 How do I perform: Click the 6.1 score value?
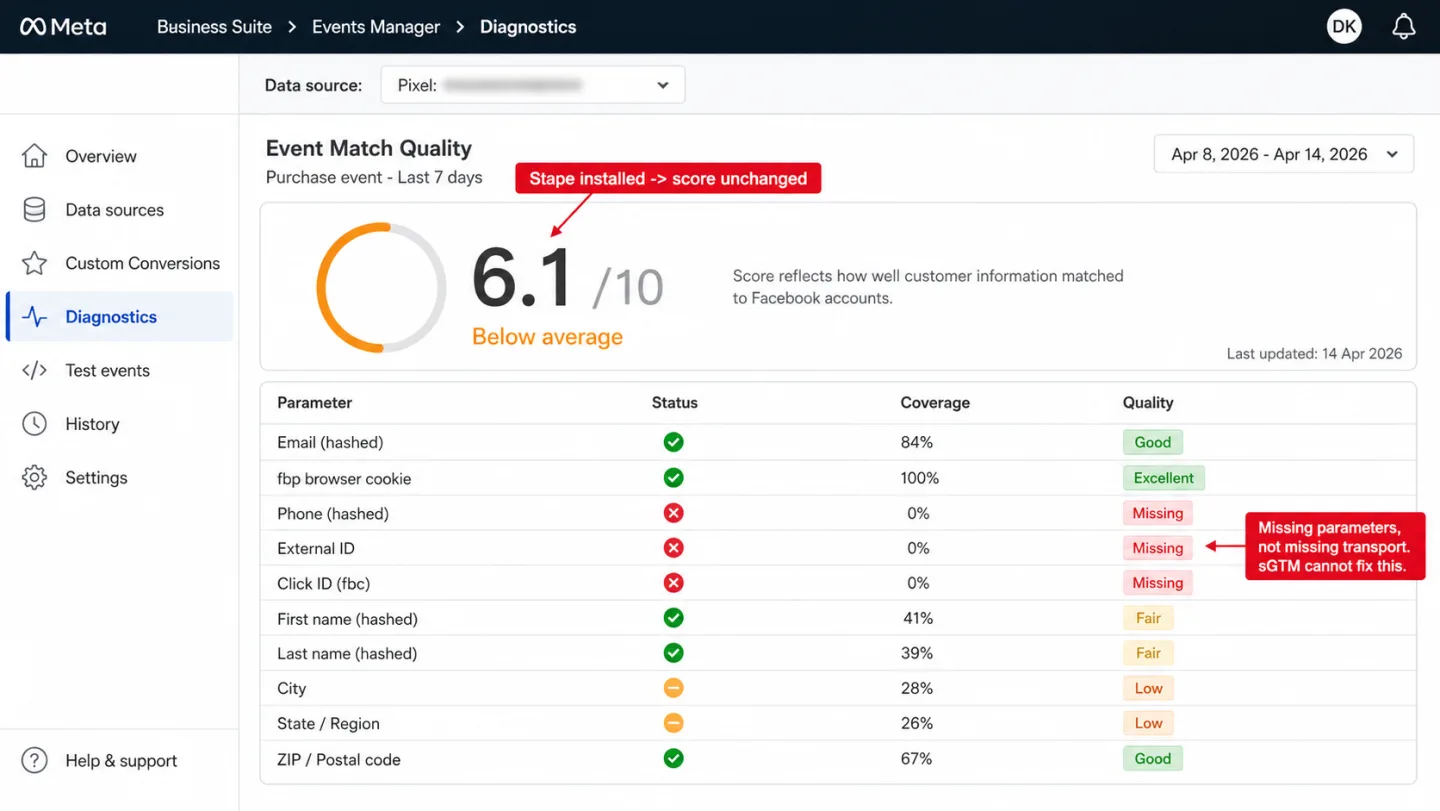(x=523, y=278)
